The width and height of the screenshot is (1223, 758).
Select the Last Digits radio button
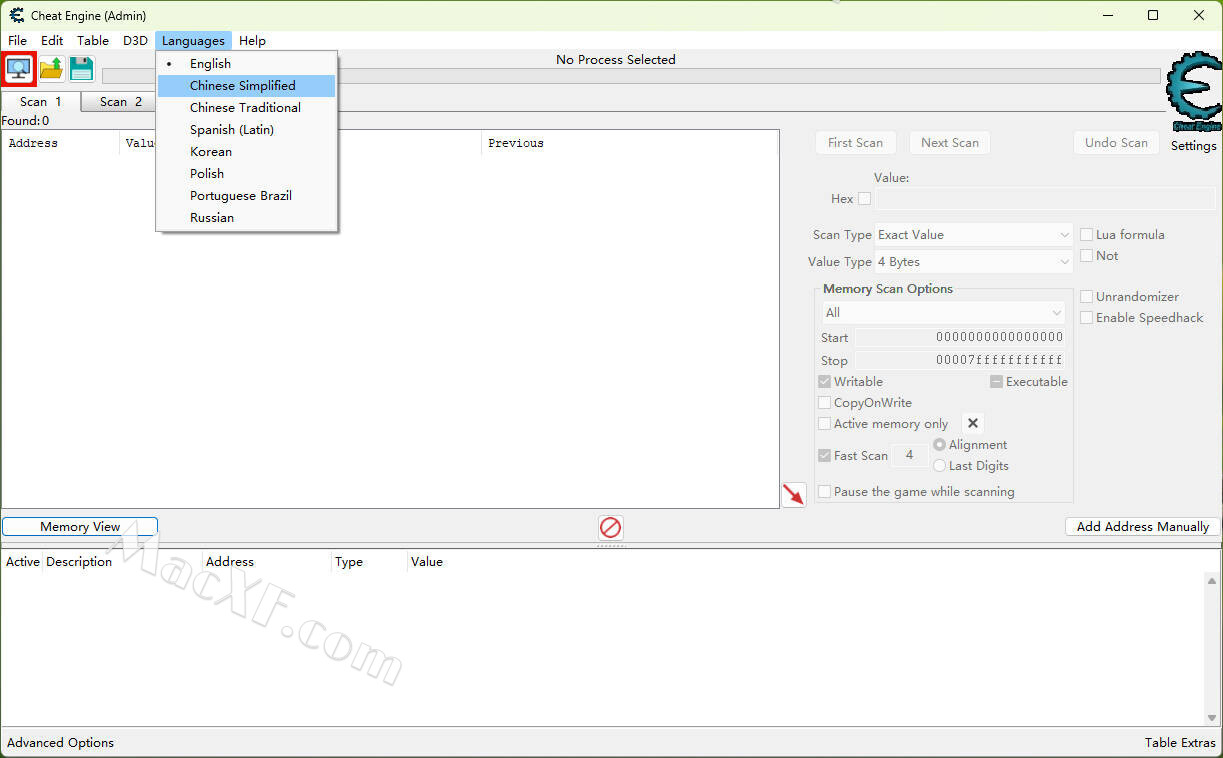tap(939, 466)
